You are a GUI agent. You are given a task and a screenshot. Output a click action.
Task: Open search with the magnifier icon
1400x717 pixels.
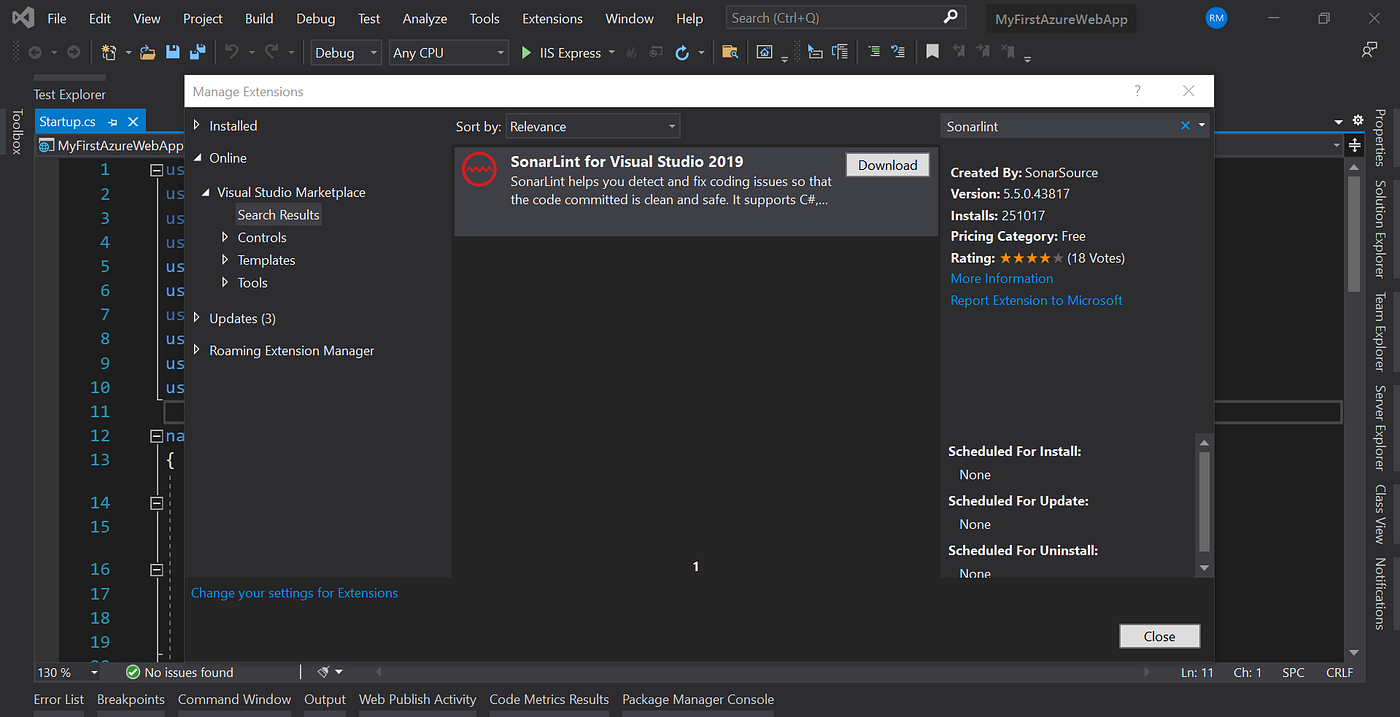pos(950,17)
